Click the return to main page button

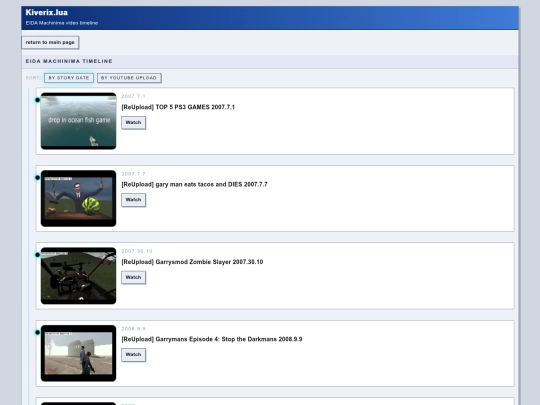click(x=50, y=42)
